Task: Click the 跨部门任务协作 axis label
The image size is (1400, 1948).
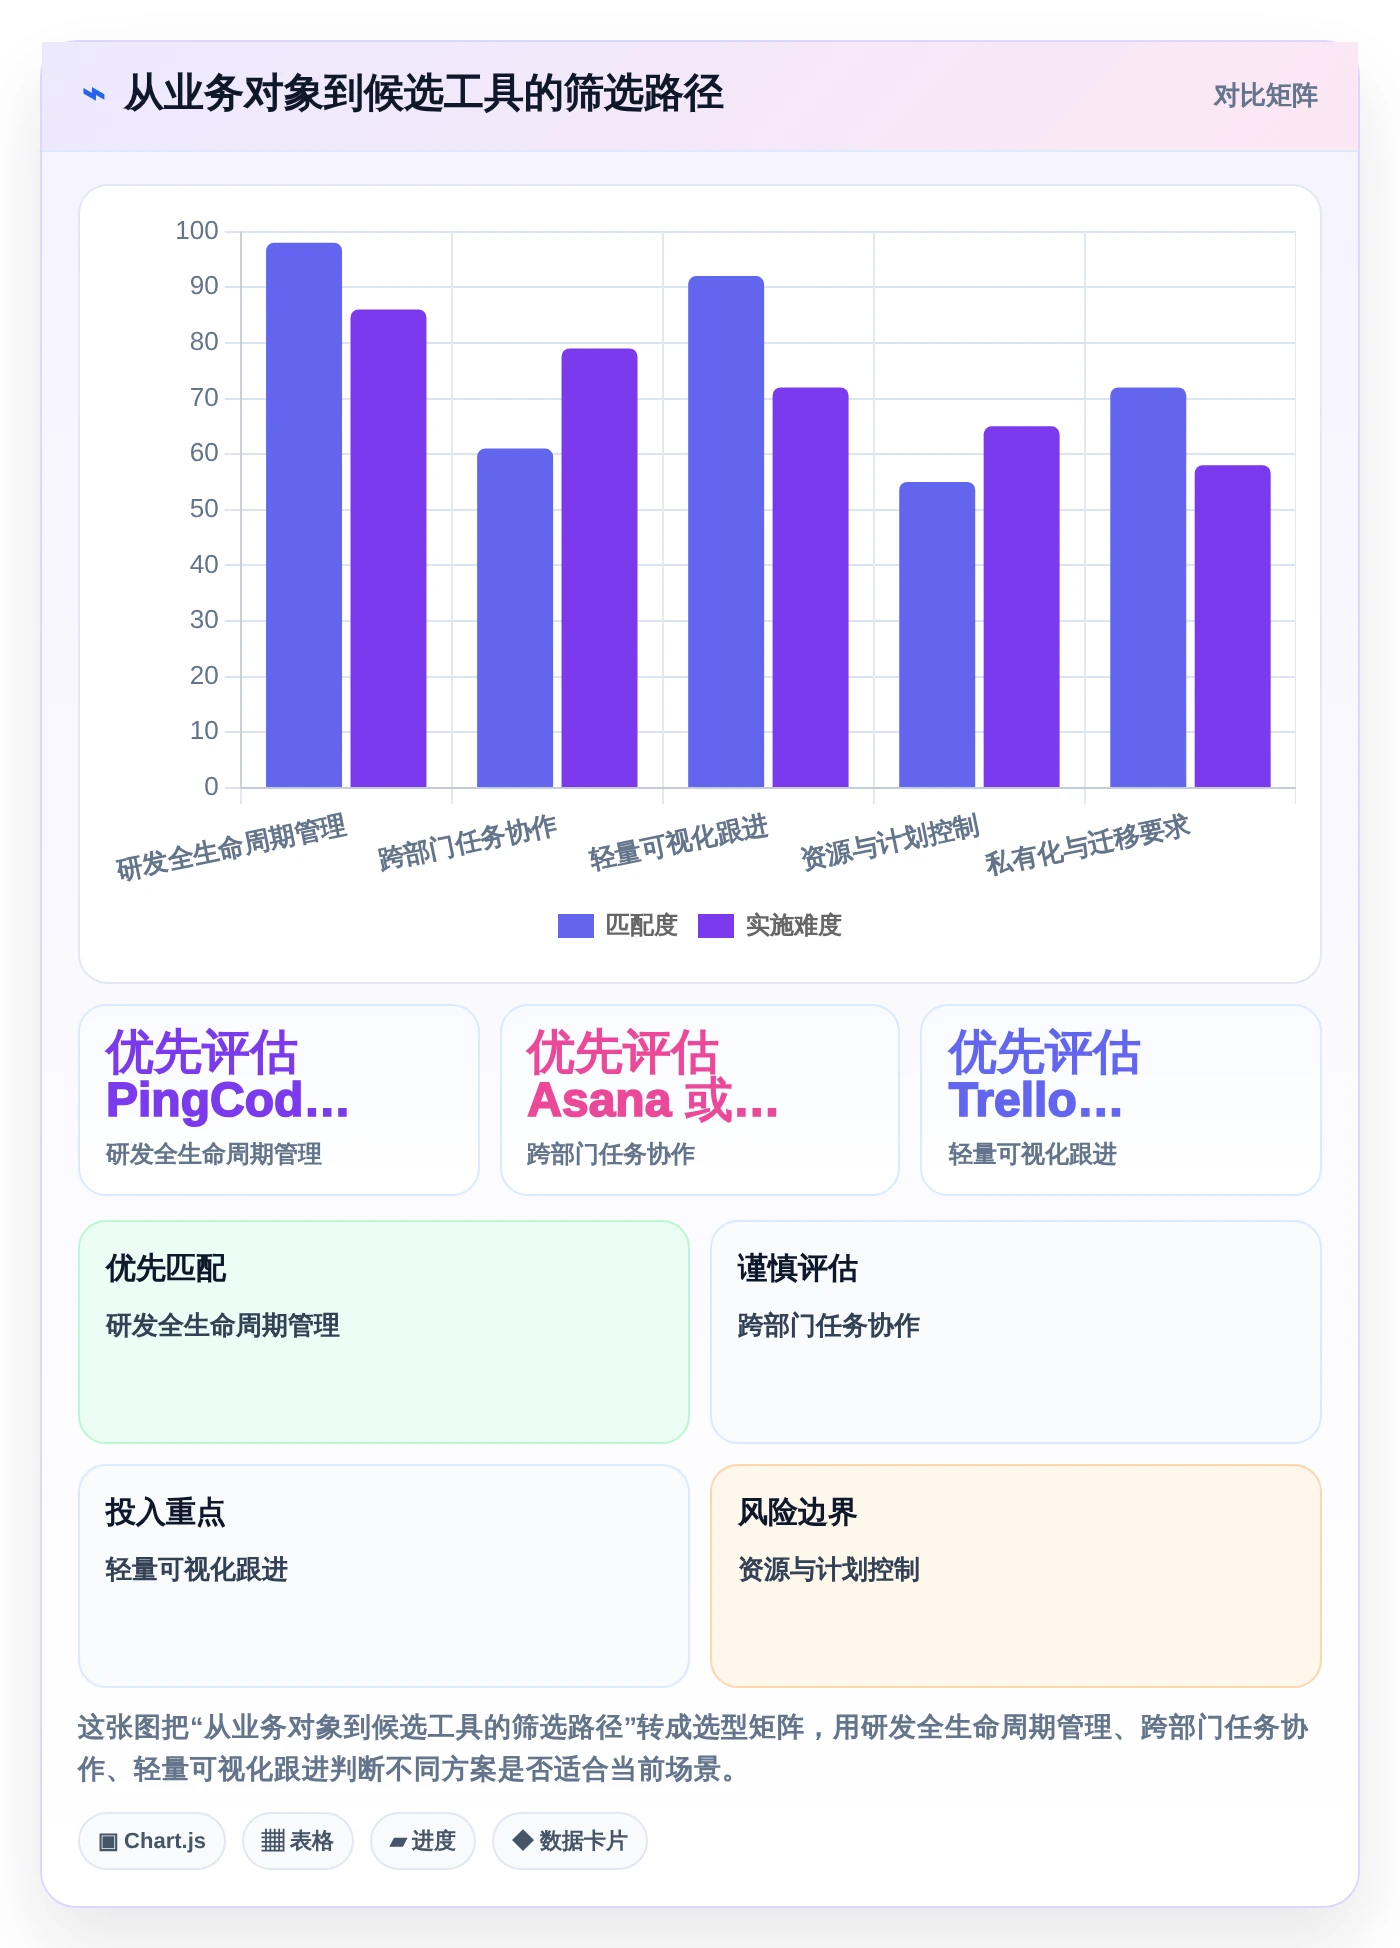Action: coord(468,843)
